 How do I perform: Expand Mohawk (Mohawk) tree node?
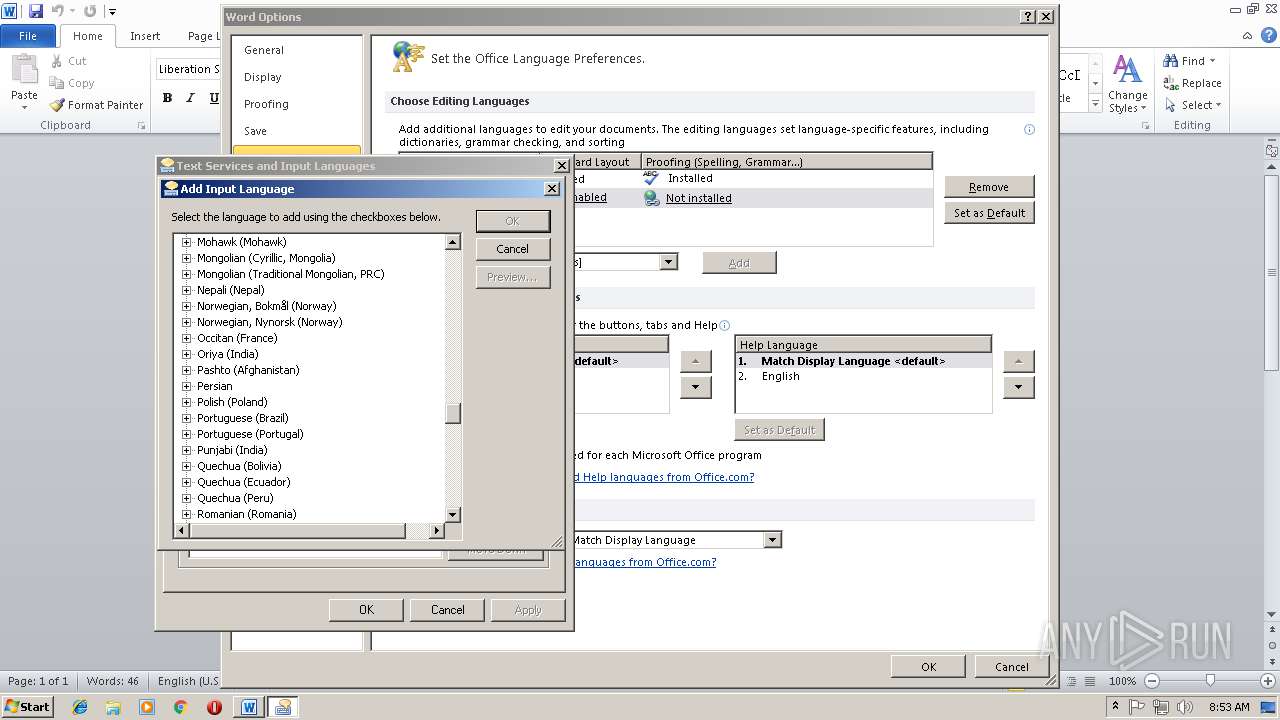tap(186, 242)
